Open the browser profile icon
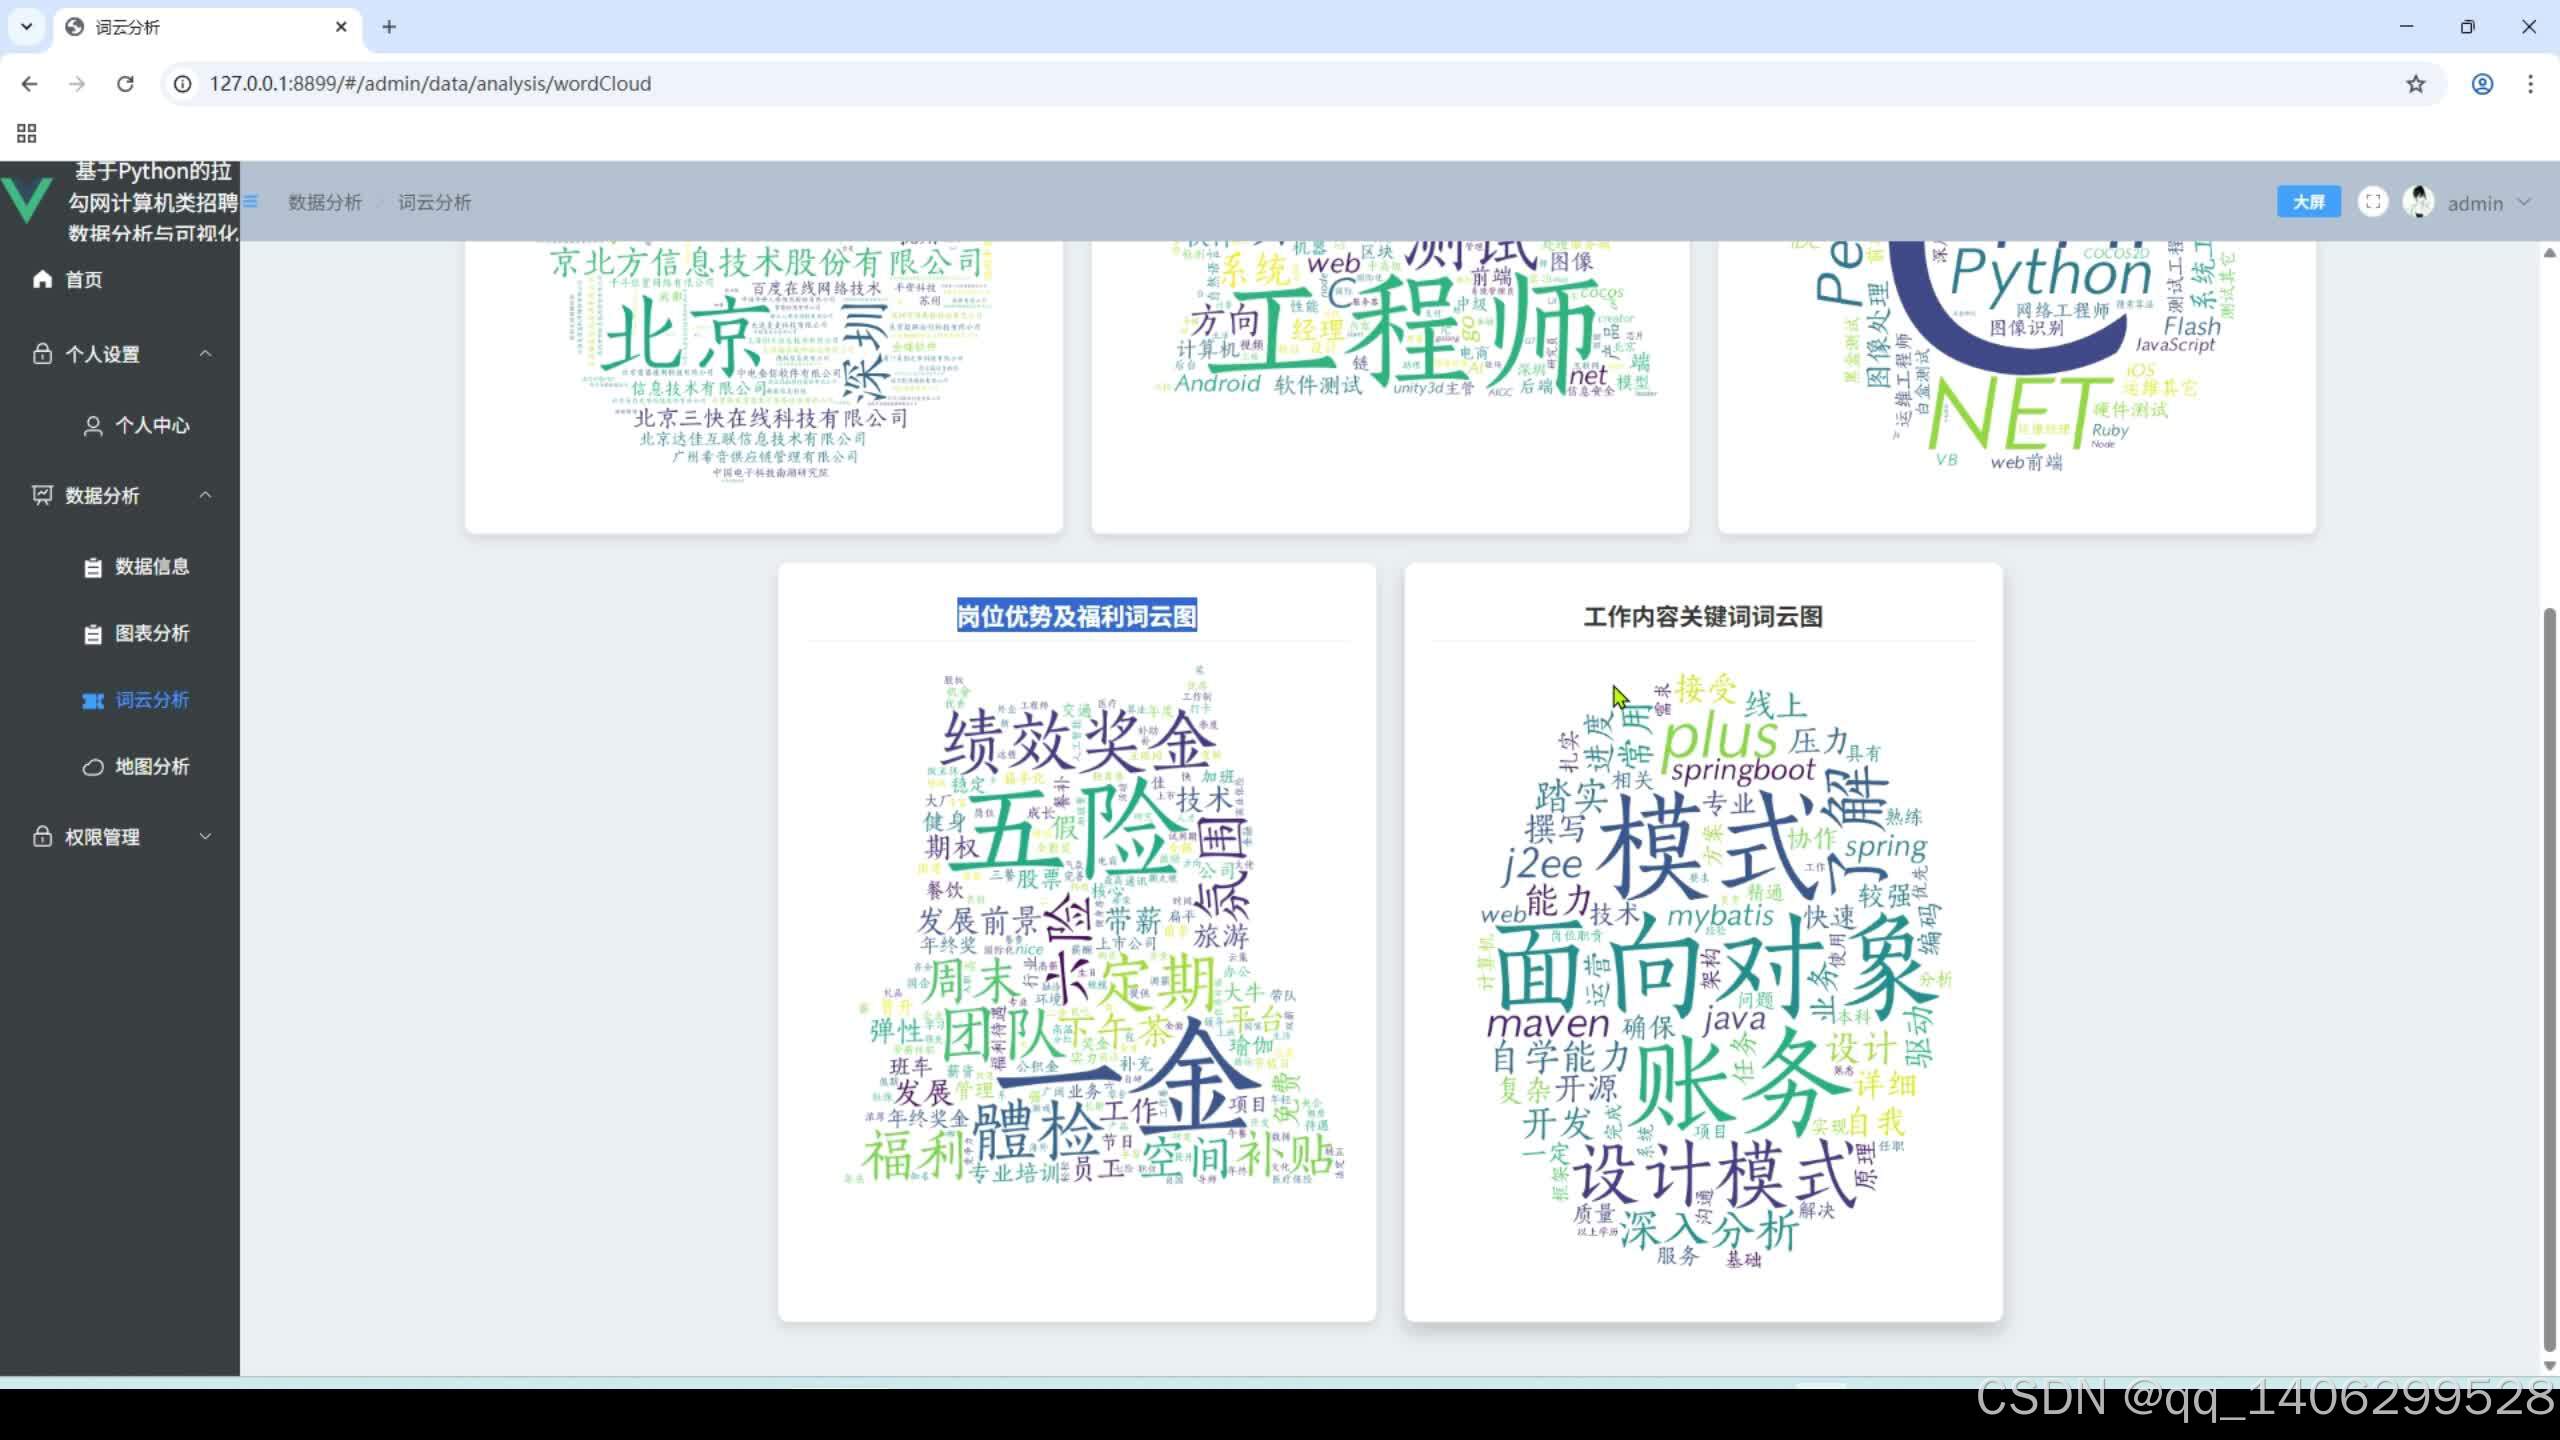2560x1440 pixels. point(2482,84)
